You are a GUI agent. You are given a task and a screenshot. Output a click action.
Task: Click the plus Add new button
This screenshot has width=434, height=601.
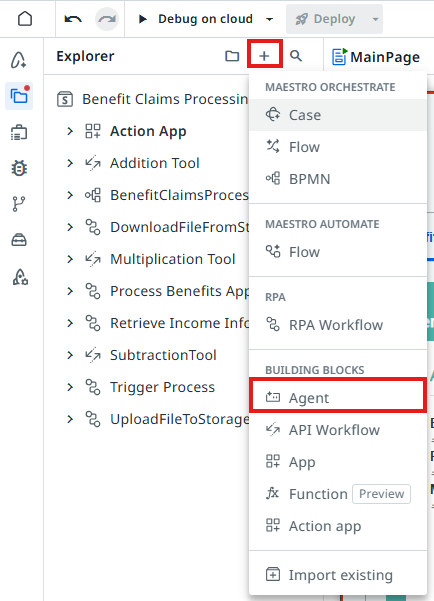point(264,56)
